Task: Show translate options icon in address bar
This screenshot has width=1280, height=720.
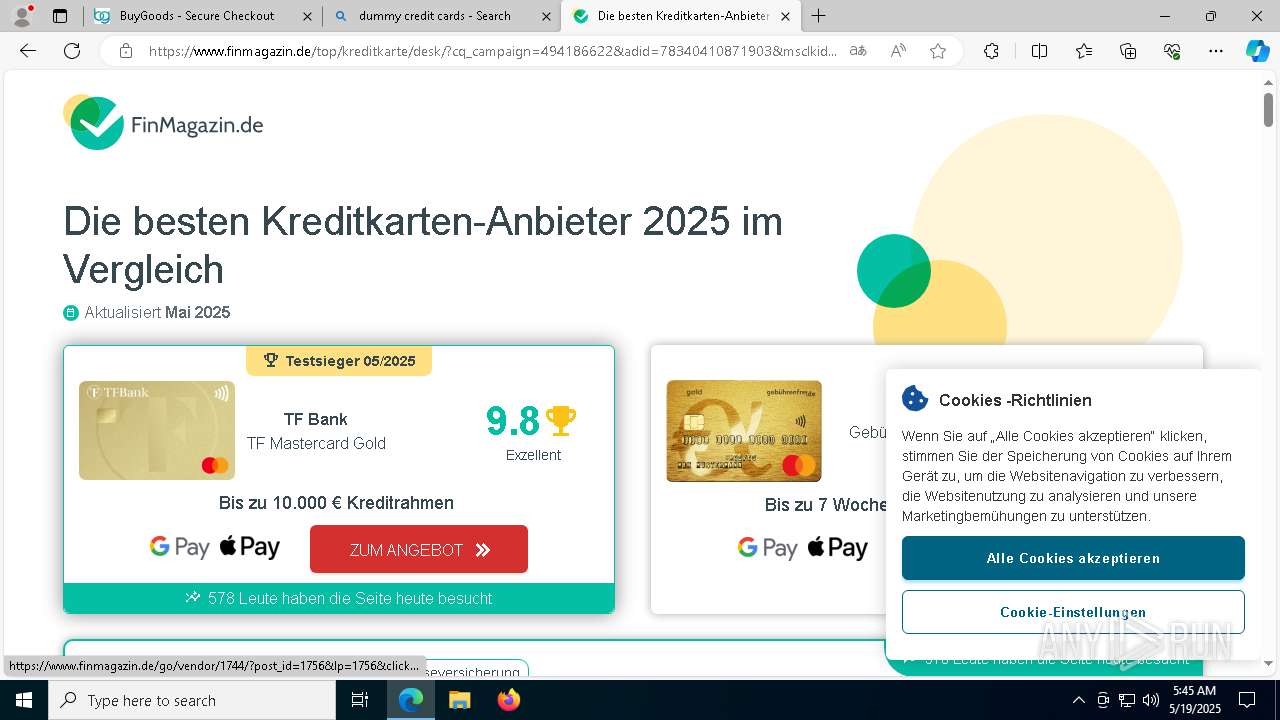Action: [858, 51]
